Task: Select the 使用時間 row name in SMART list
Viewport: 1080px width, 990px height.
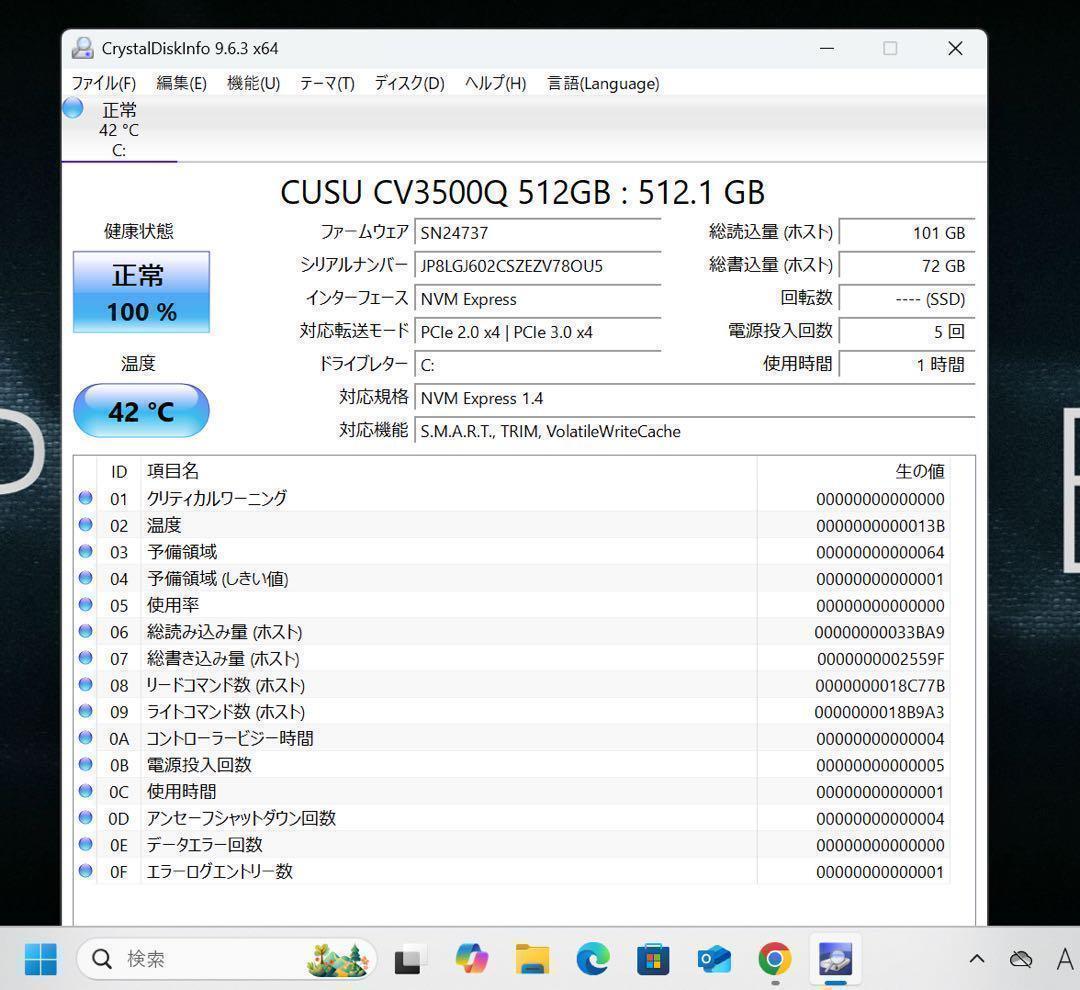Action: (181, 792)
